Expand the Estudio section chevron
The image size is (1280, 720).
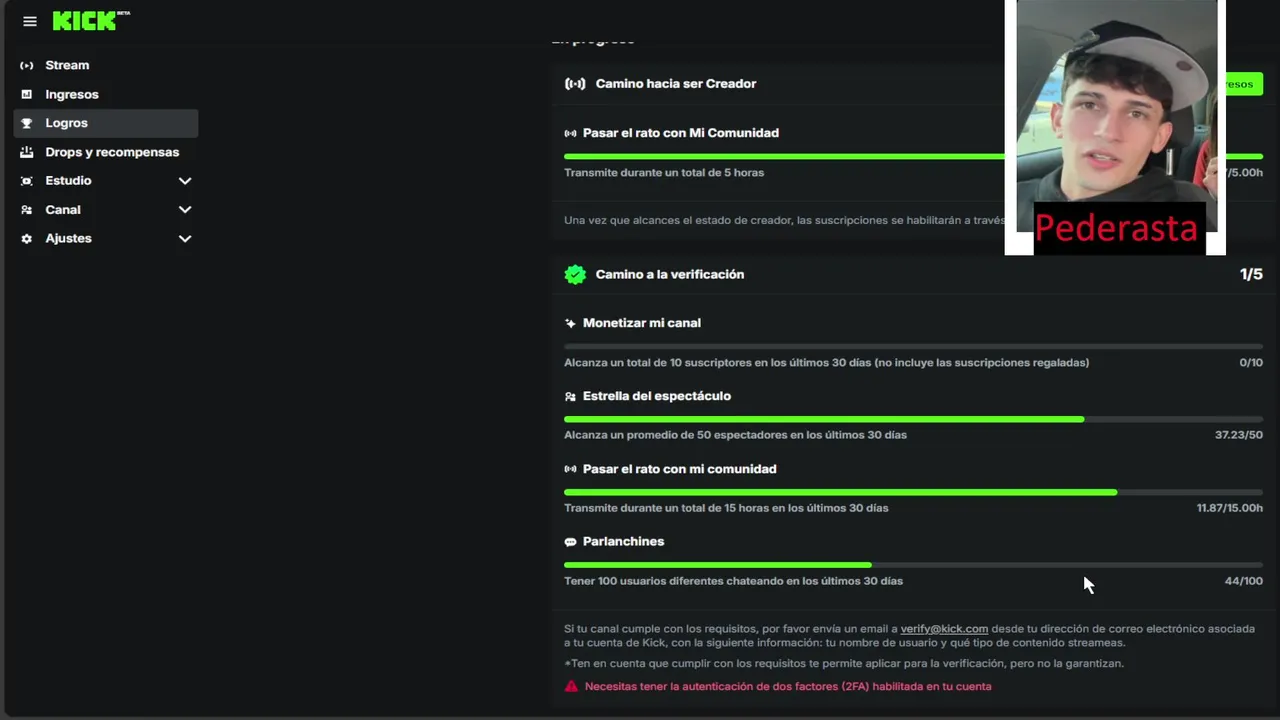click(185, 181)
